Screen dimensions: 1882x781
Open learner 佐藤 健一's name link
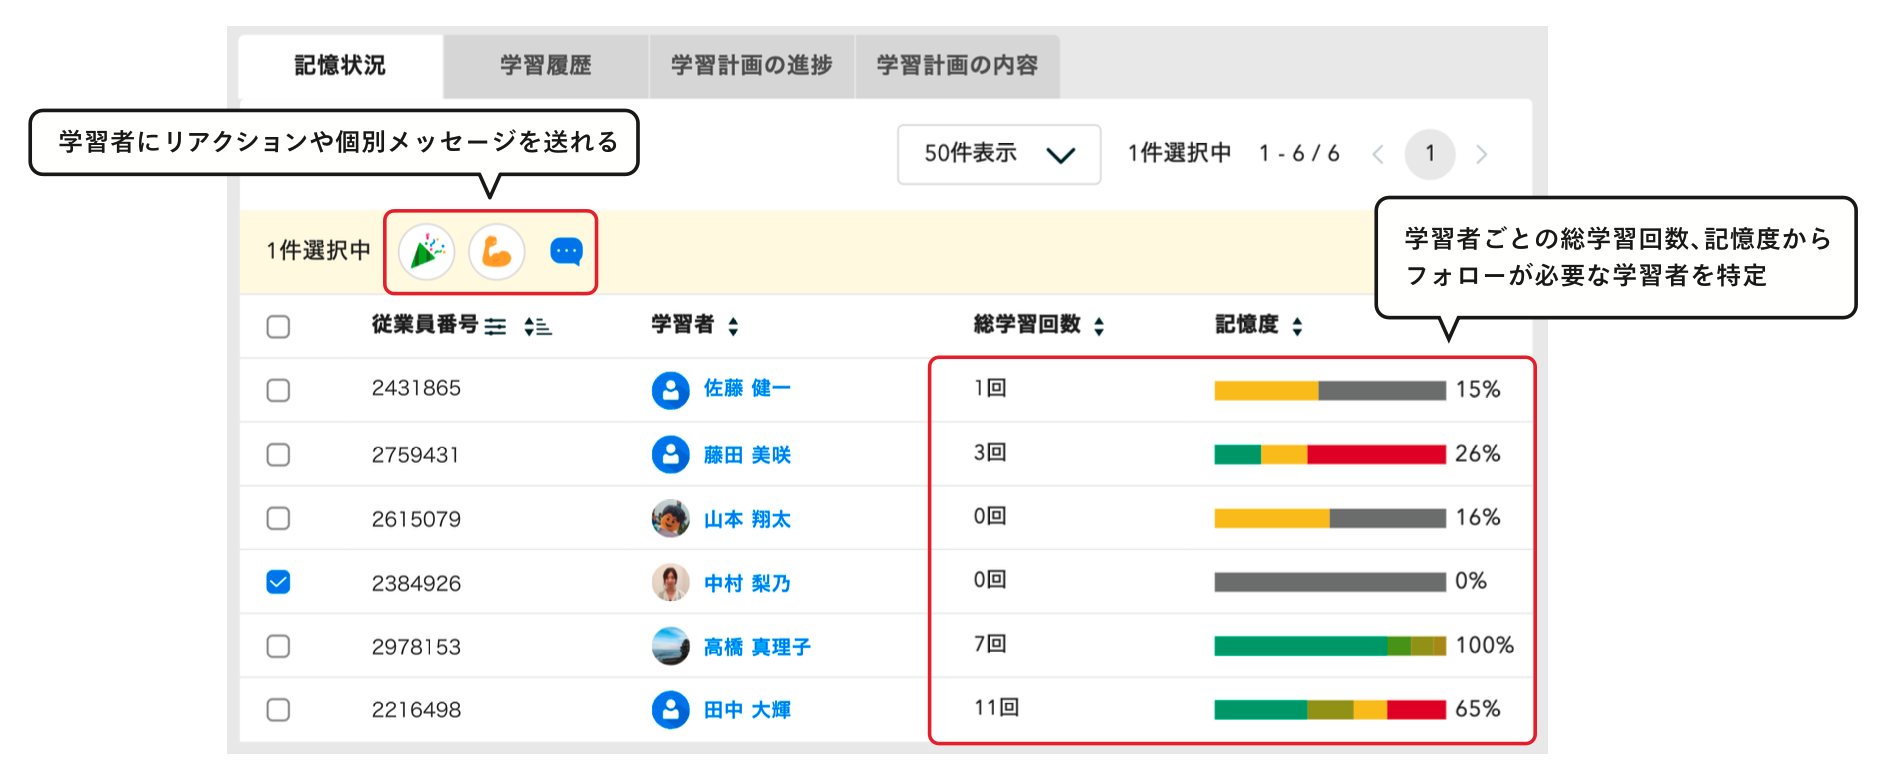click(x=747, y=388)
